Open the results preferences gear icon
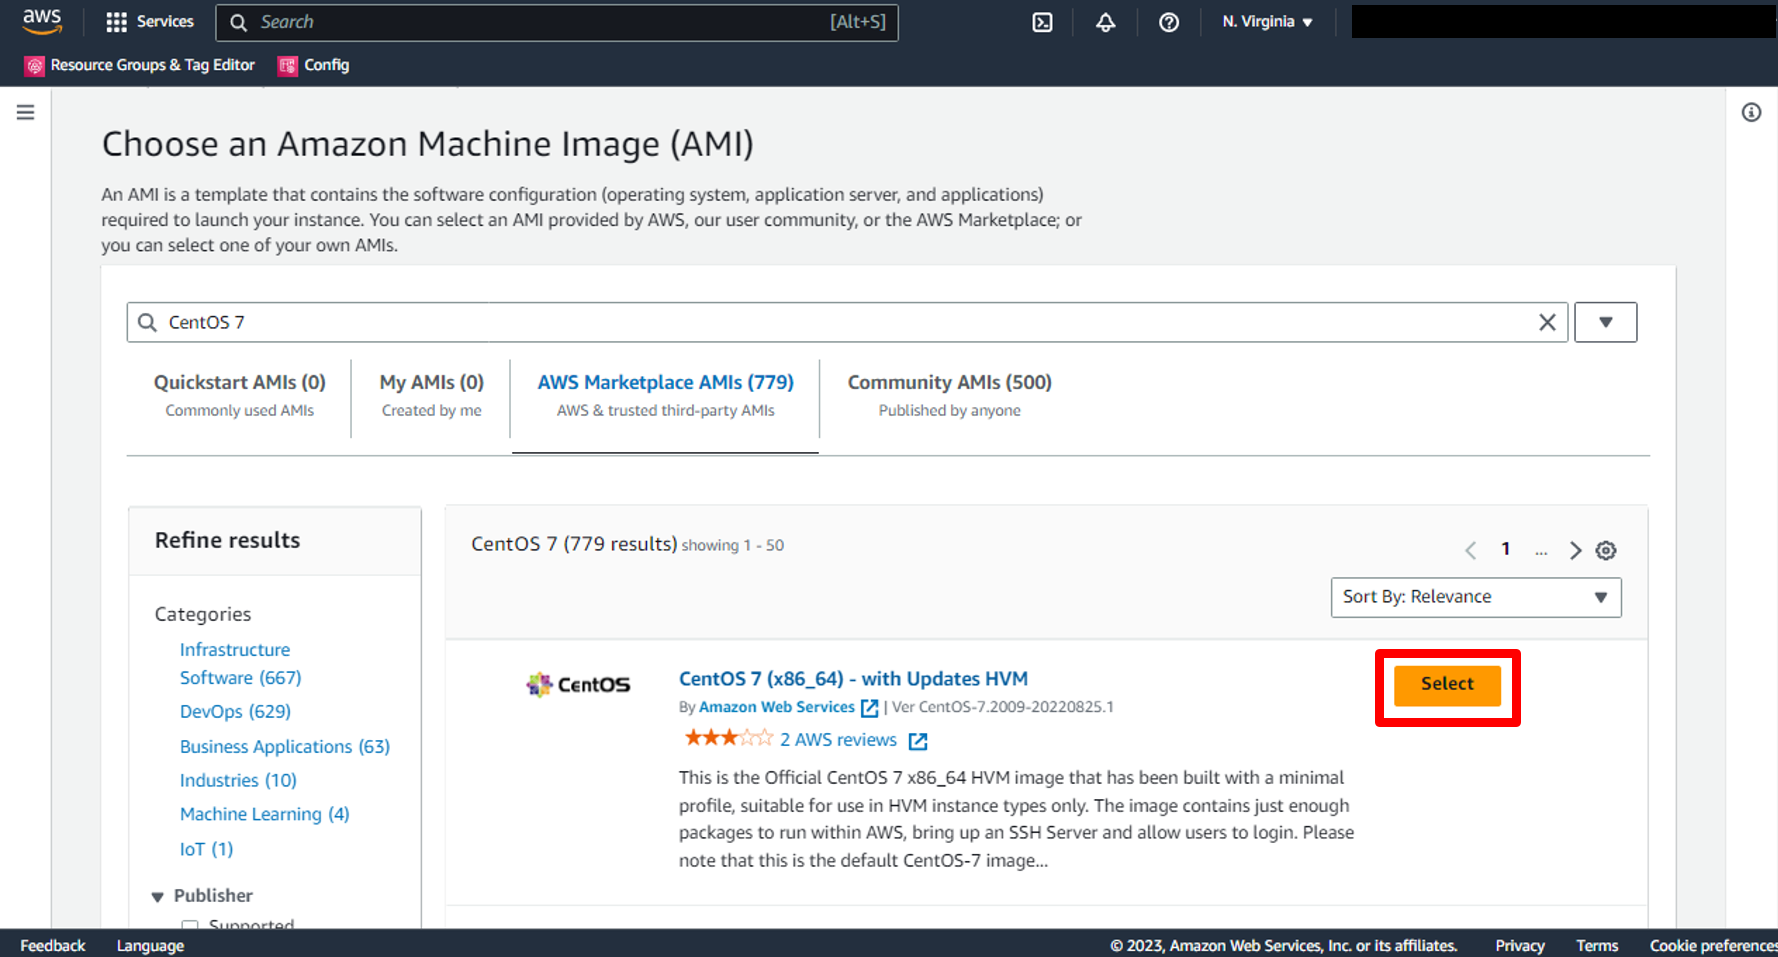The image size is (1778, 957). tap(1606, 550)
